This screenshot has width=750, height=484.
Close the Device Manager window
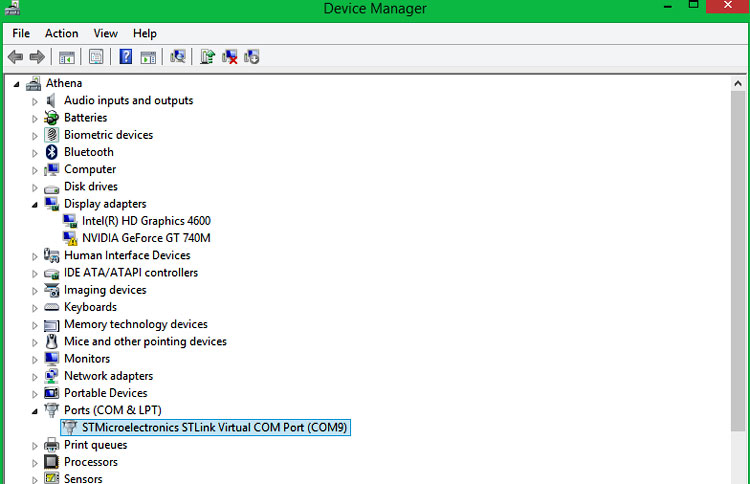coord(728,6)
